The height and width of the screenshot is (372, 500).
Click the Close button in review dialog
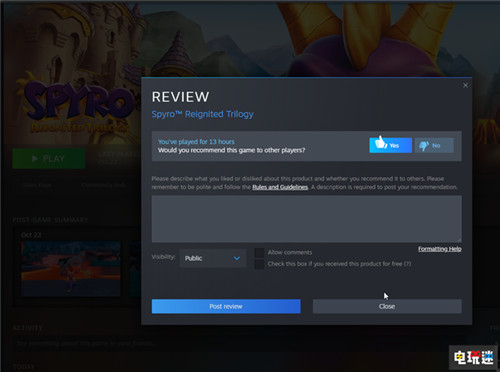tap(387, 306)
